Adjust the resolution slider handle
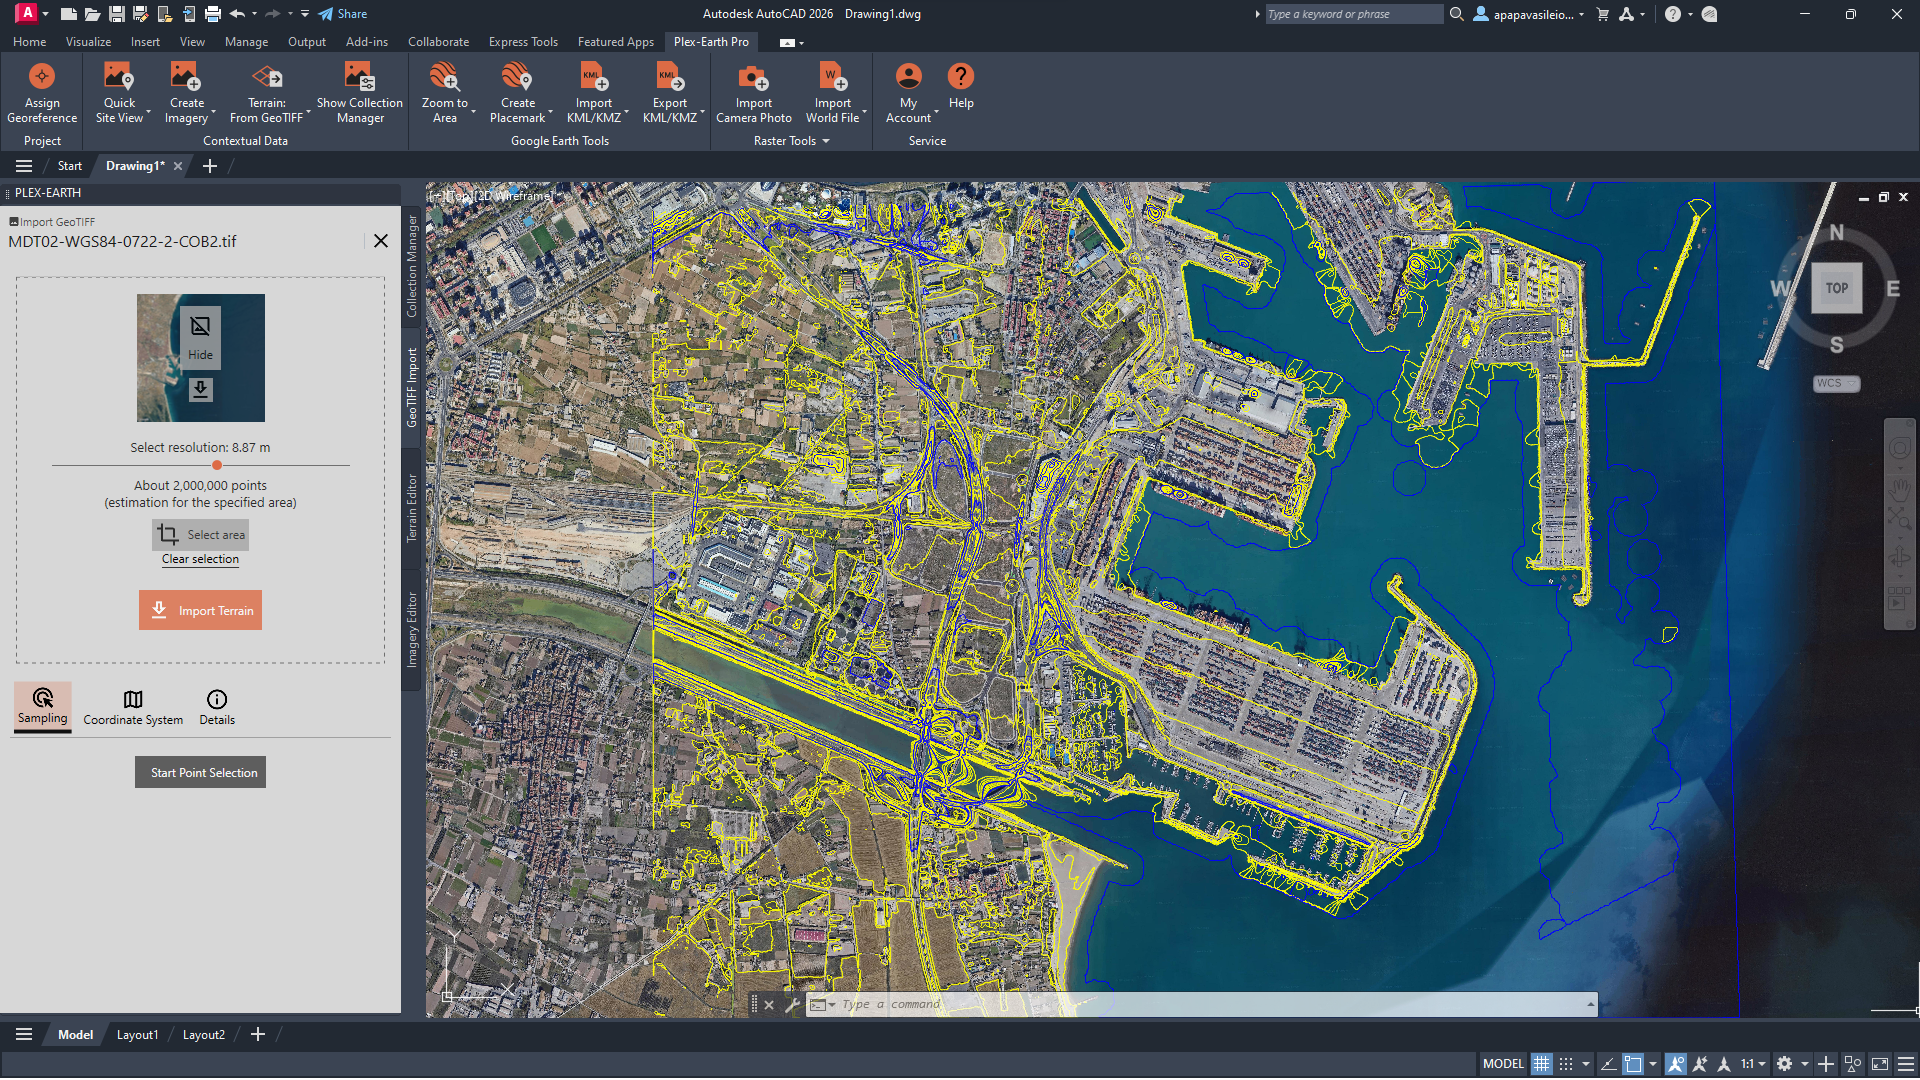Screen dimensions: 1920x1080 point(217,466)
